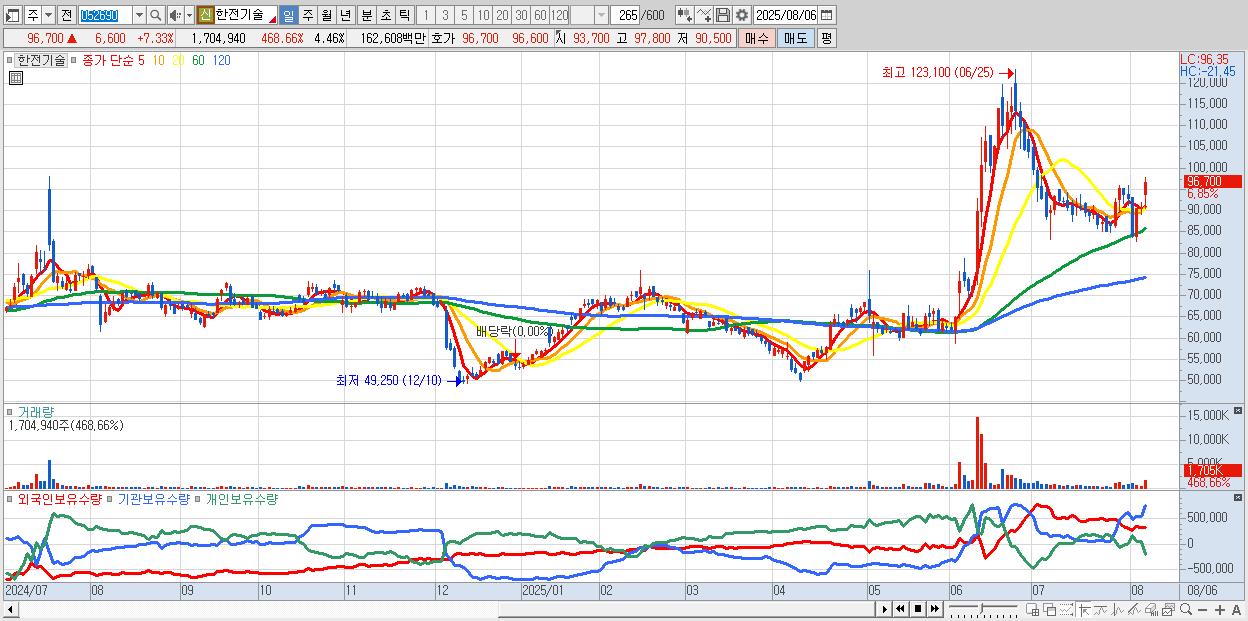Select 일 daily chart period
Screen dimensions: 1248x621
coord(288,15)
